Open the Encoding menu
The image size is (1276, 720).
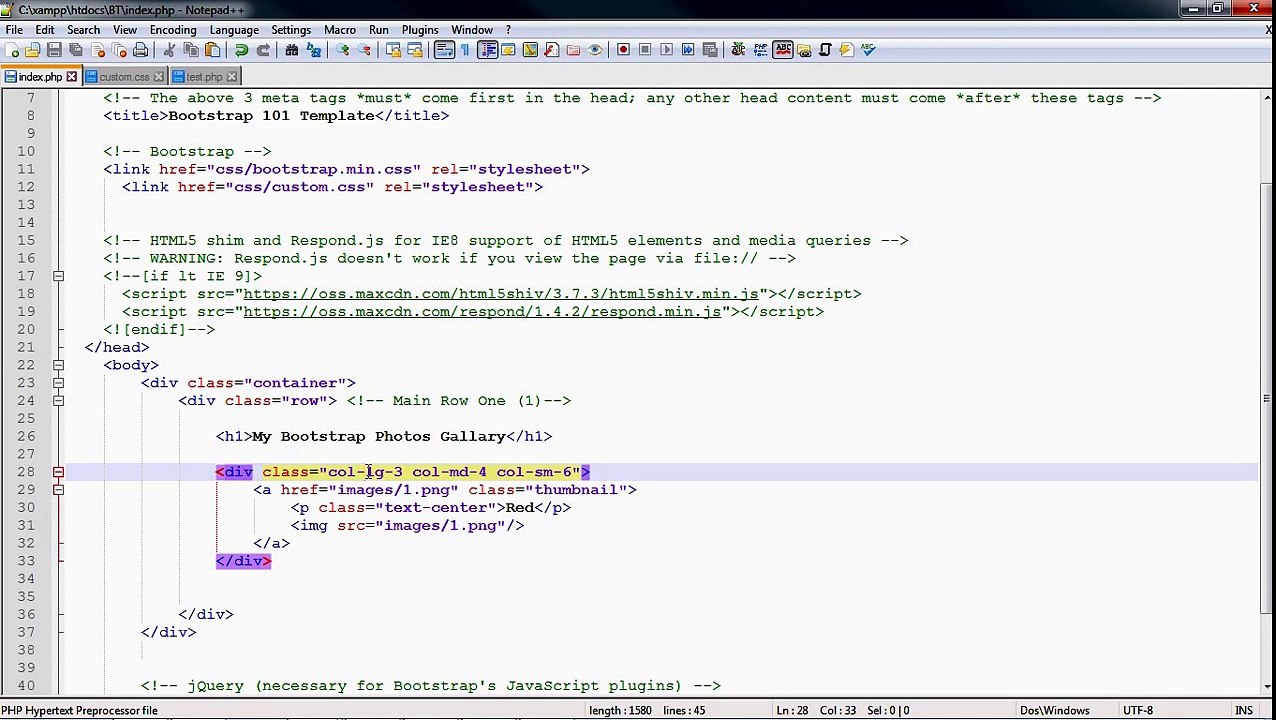173,30
